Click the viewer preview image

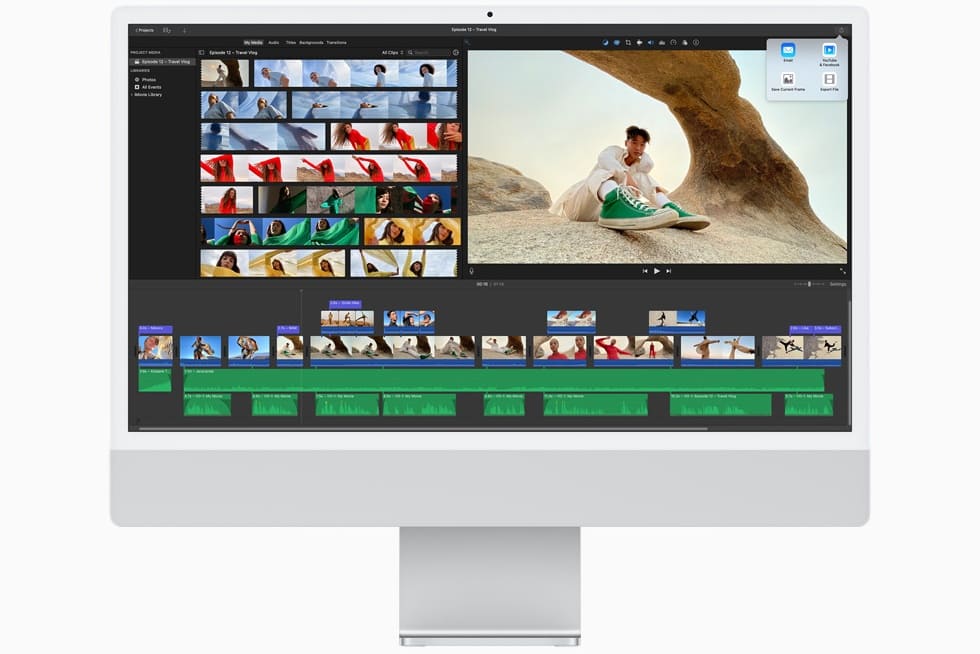click(658, 157)
